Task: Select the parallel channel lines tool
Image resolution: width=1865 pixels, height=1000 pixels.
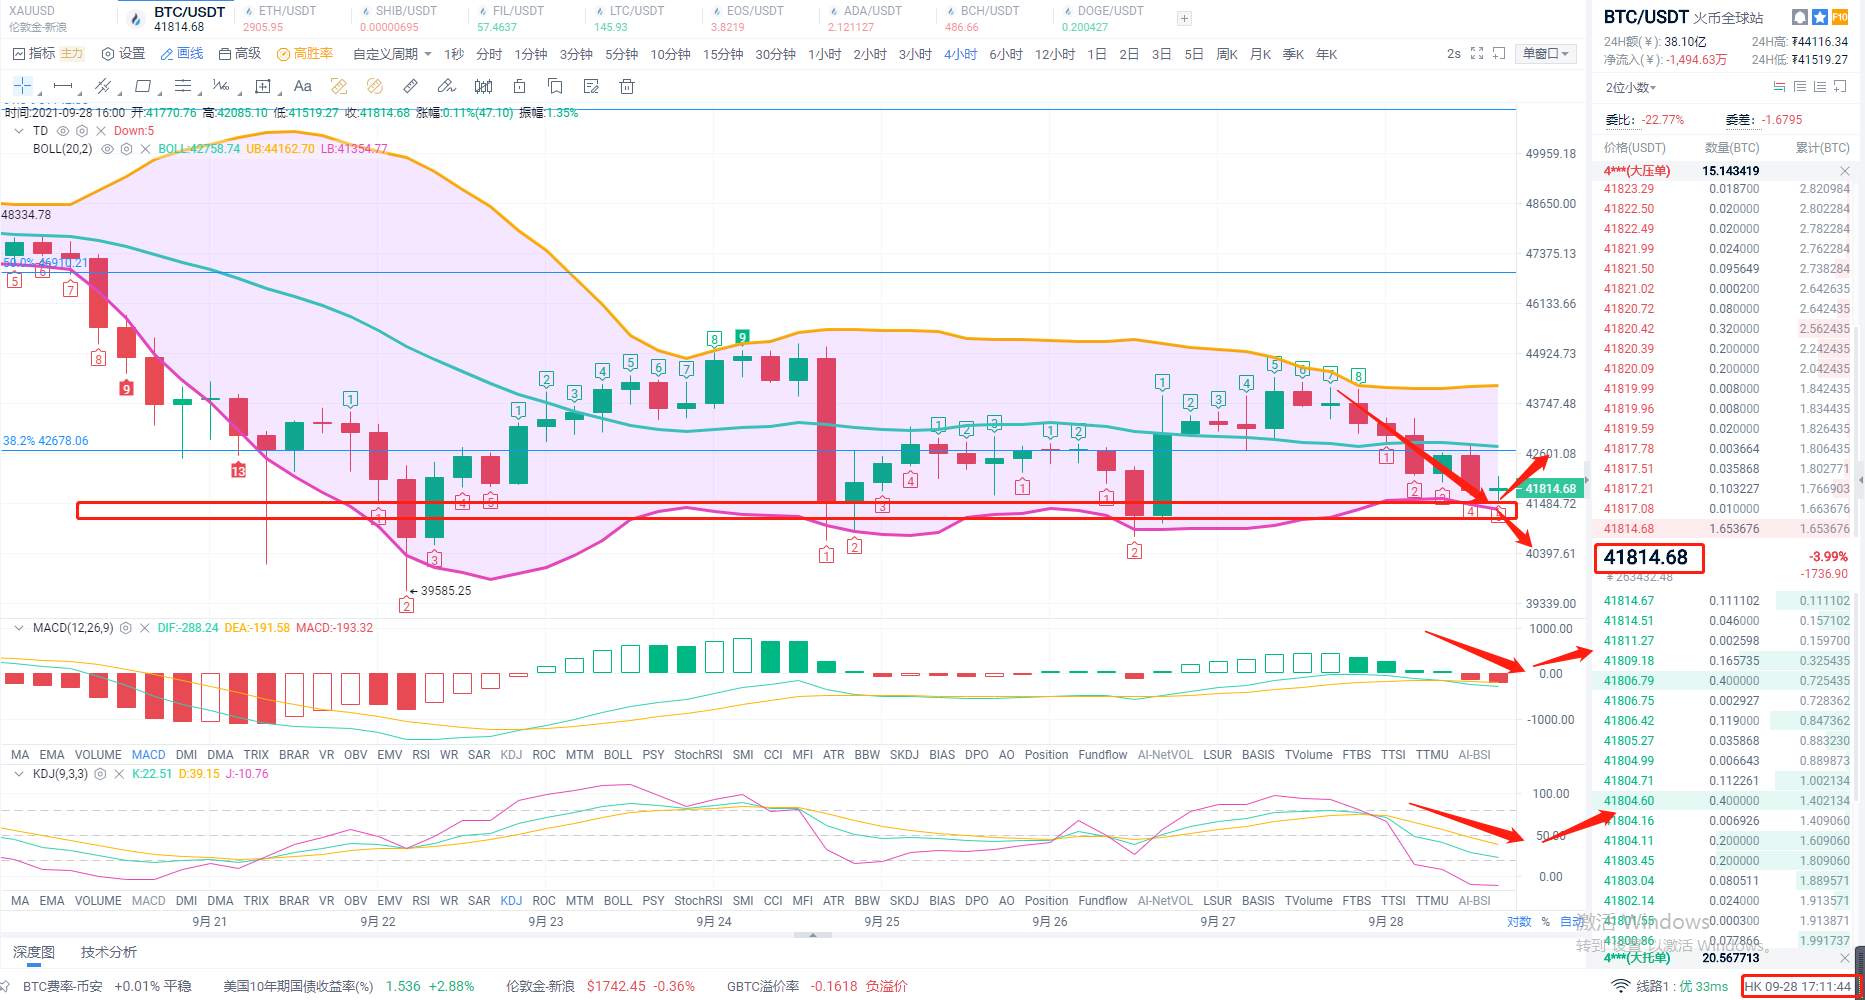Action: (102, 86)
